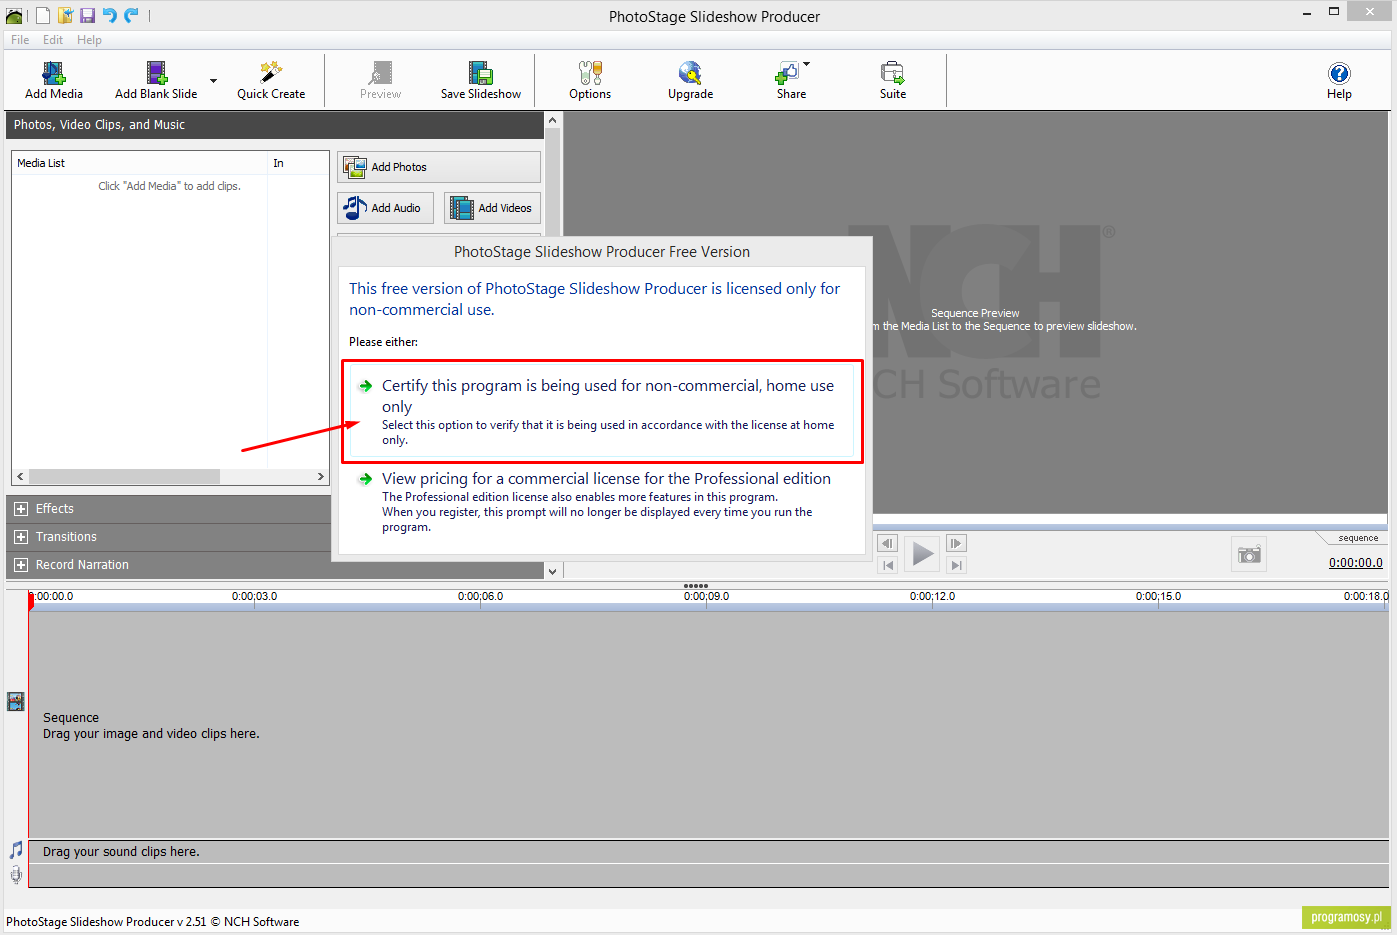Step forward one frame in preview
This screenshot has width=1397, height=935.
coord(956,543)
